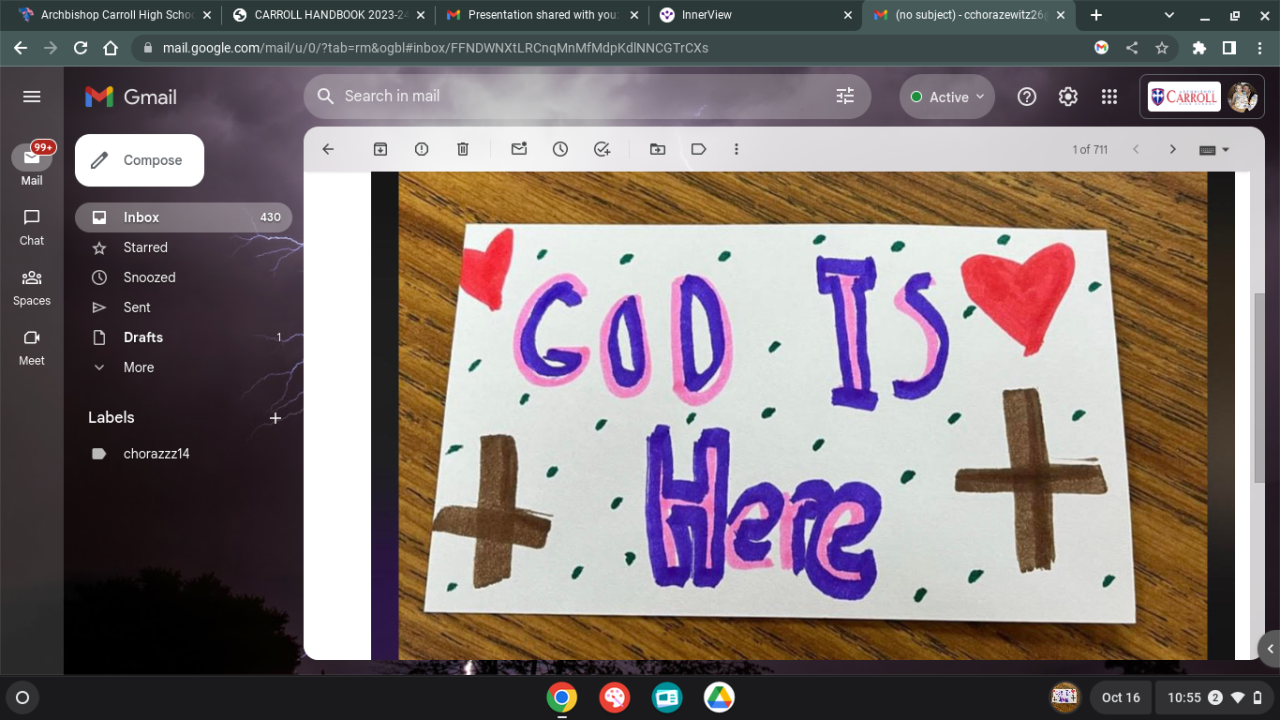The width and height of the screenshot is (1280, 720).
Task: Go back to the inbox list
Action: coord(328,149)
